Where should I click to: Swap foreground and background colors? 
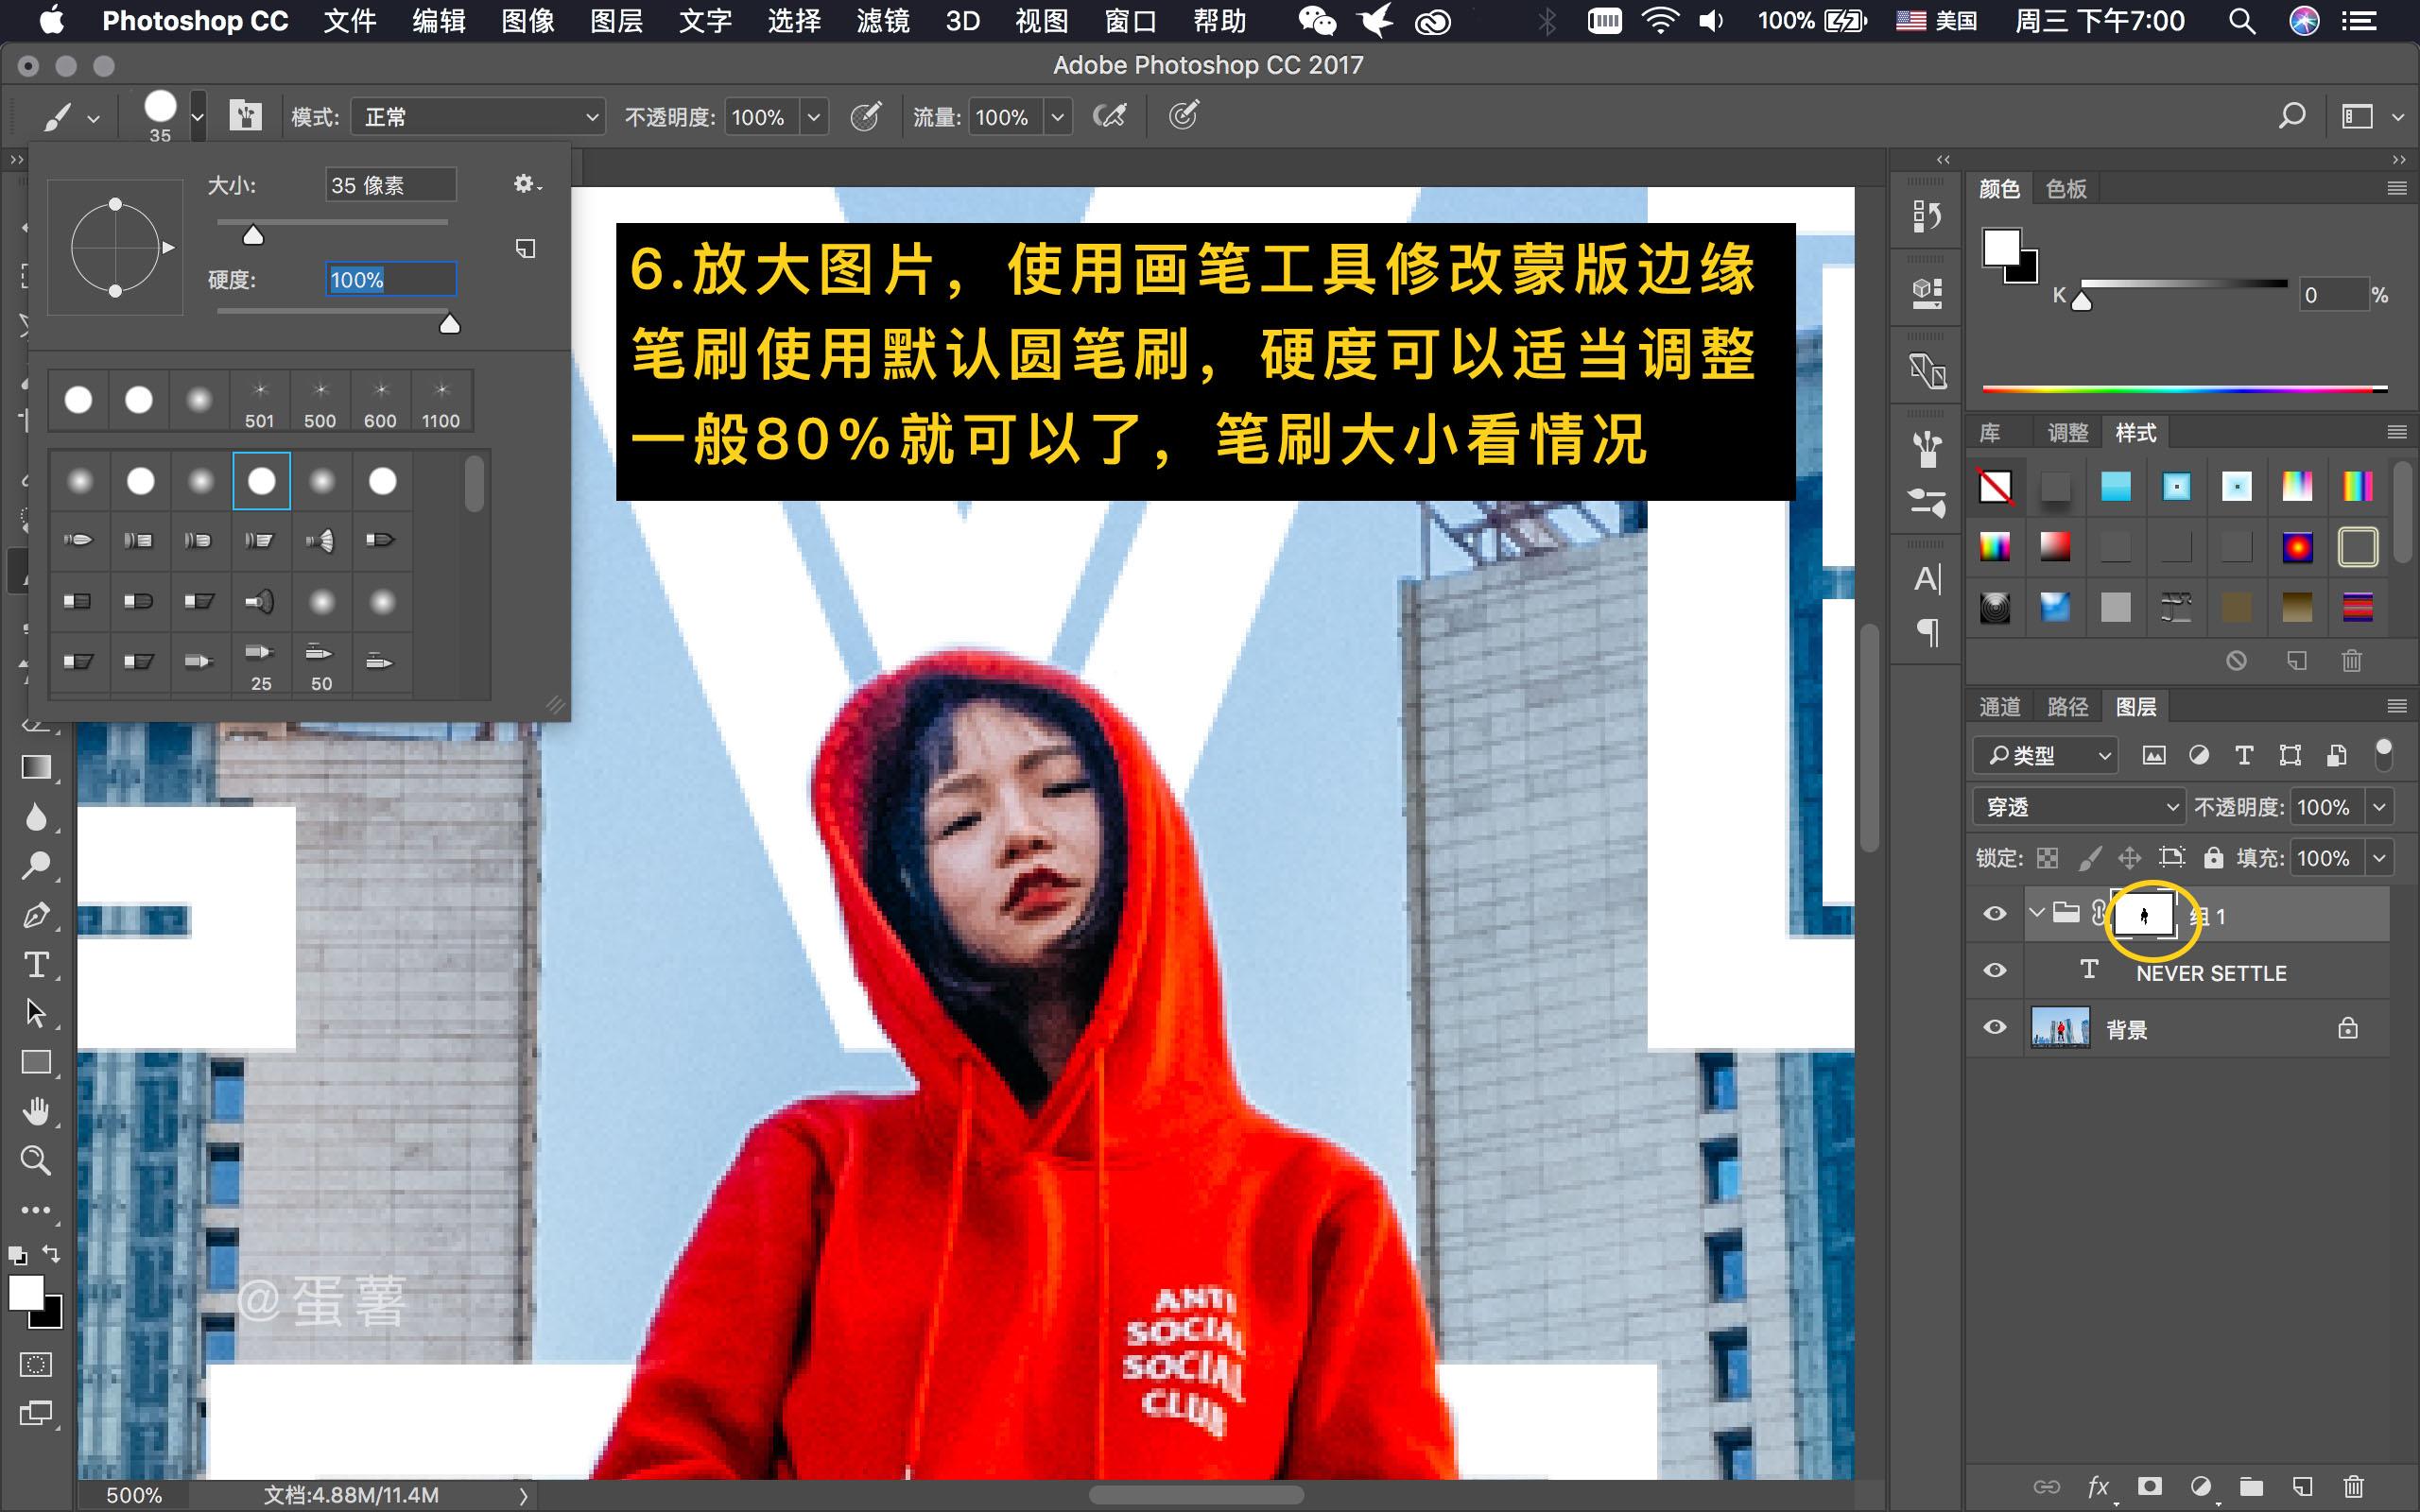[x=51, y=1254]
